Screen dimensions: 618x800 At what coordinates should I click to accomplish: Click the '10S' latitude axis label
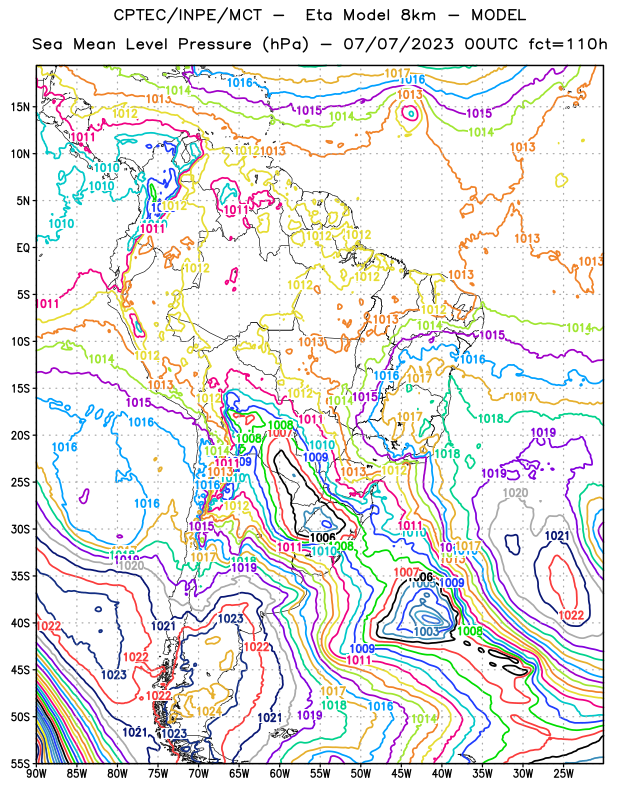(x=20, y=341)
